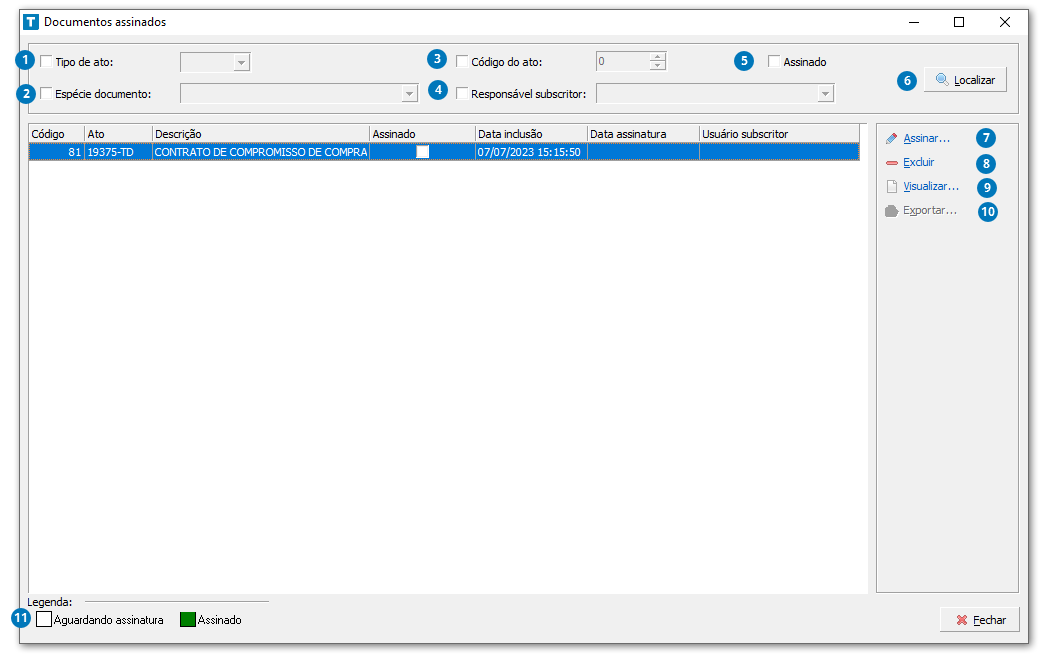The width and height of the screenshot is (1042, 657).
Task: Decrease the Código do ato value
Action: point(657,66)
